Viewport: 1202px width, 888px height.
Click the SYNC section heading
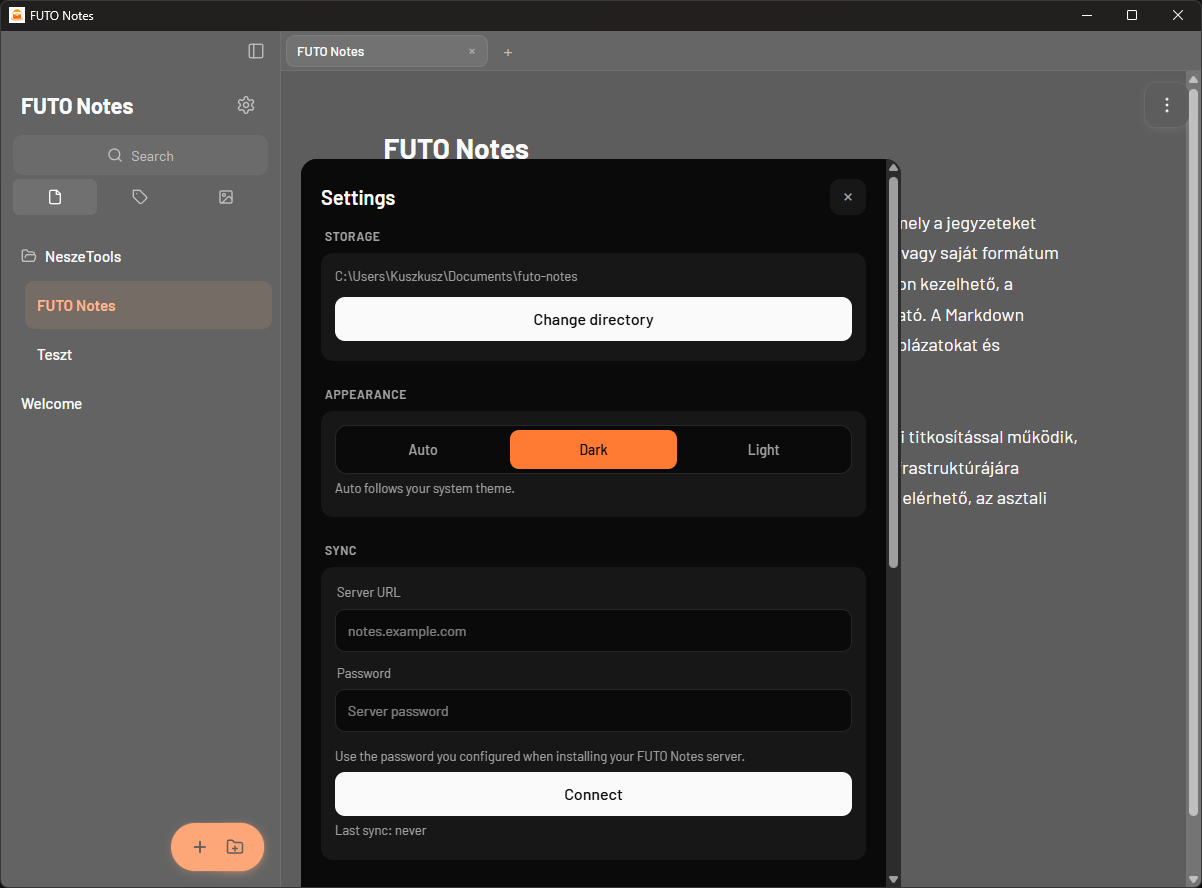pyautogui.click(x=341, y=551)
